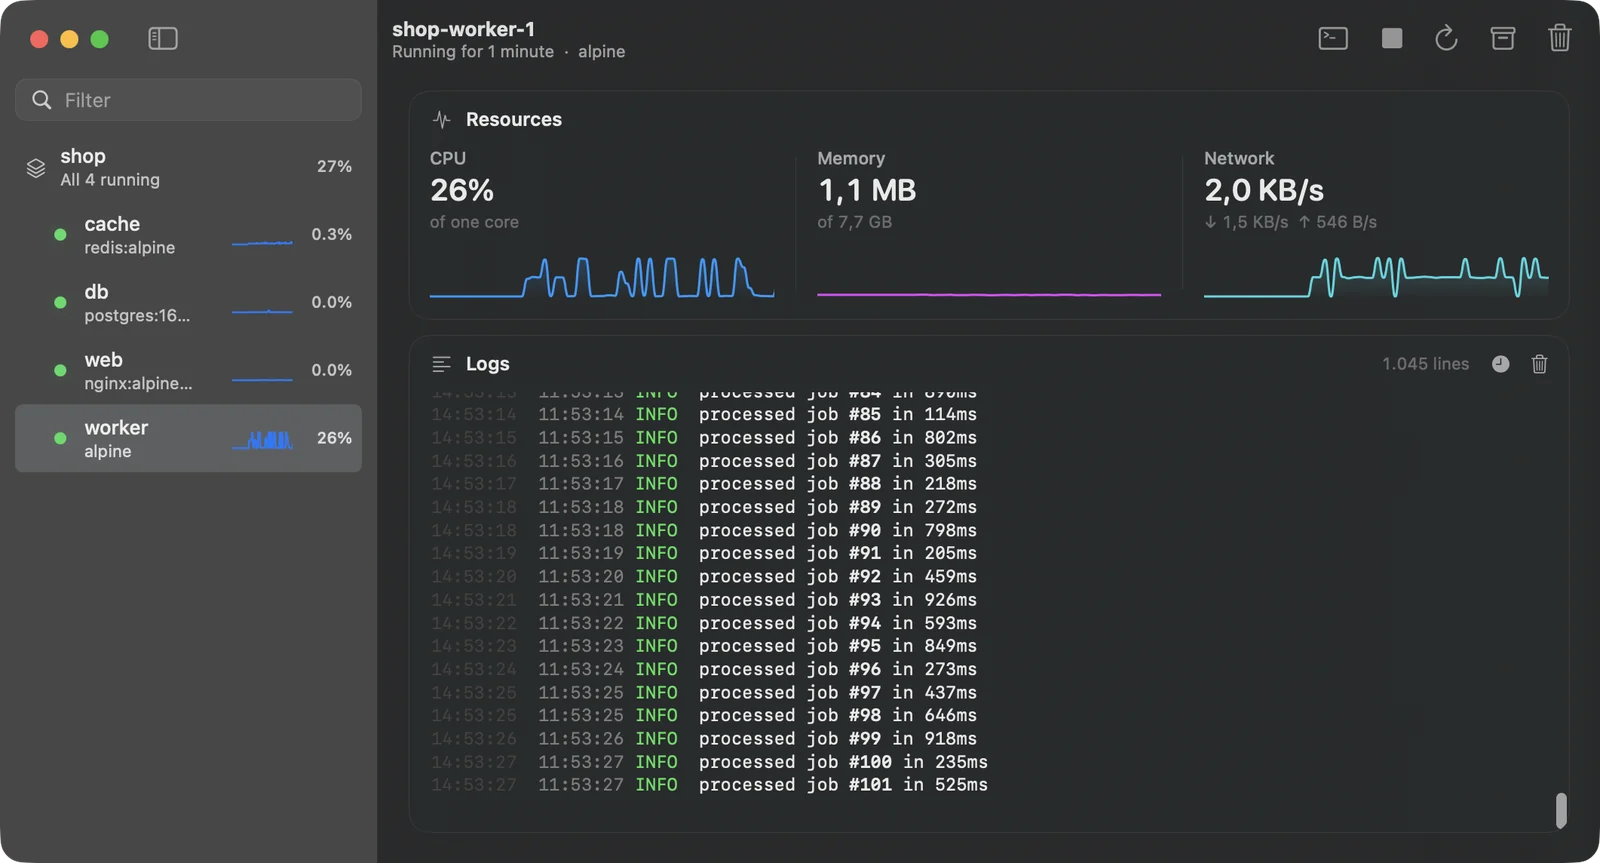Select the cache redis:alpine container

(188, 235)
